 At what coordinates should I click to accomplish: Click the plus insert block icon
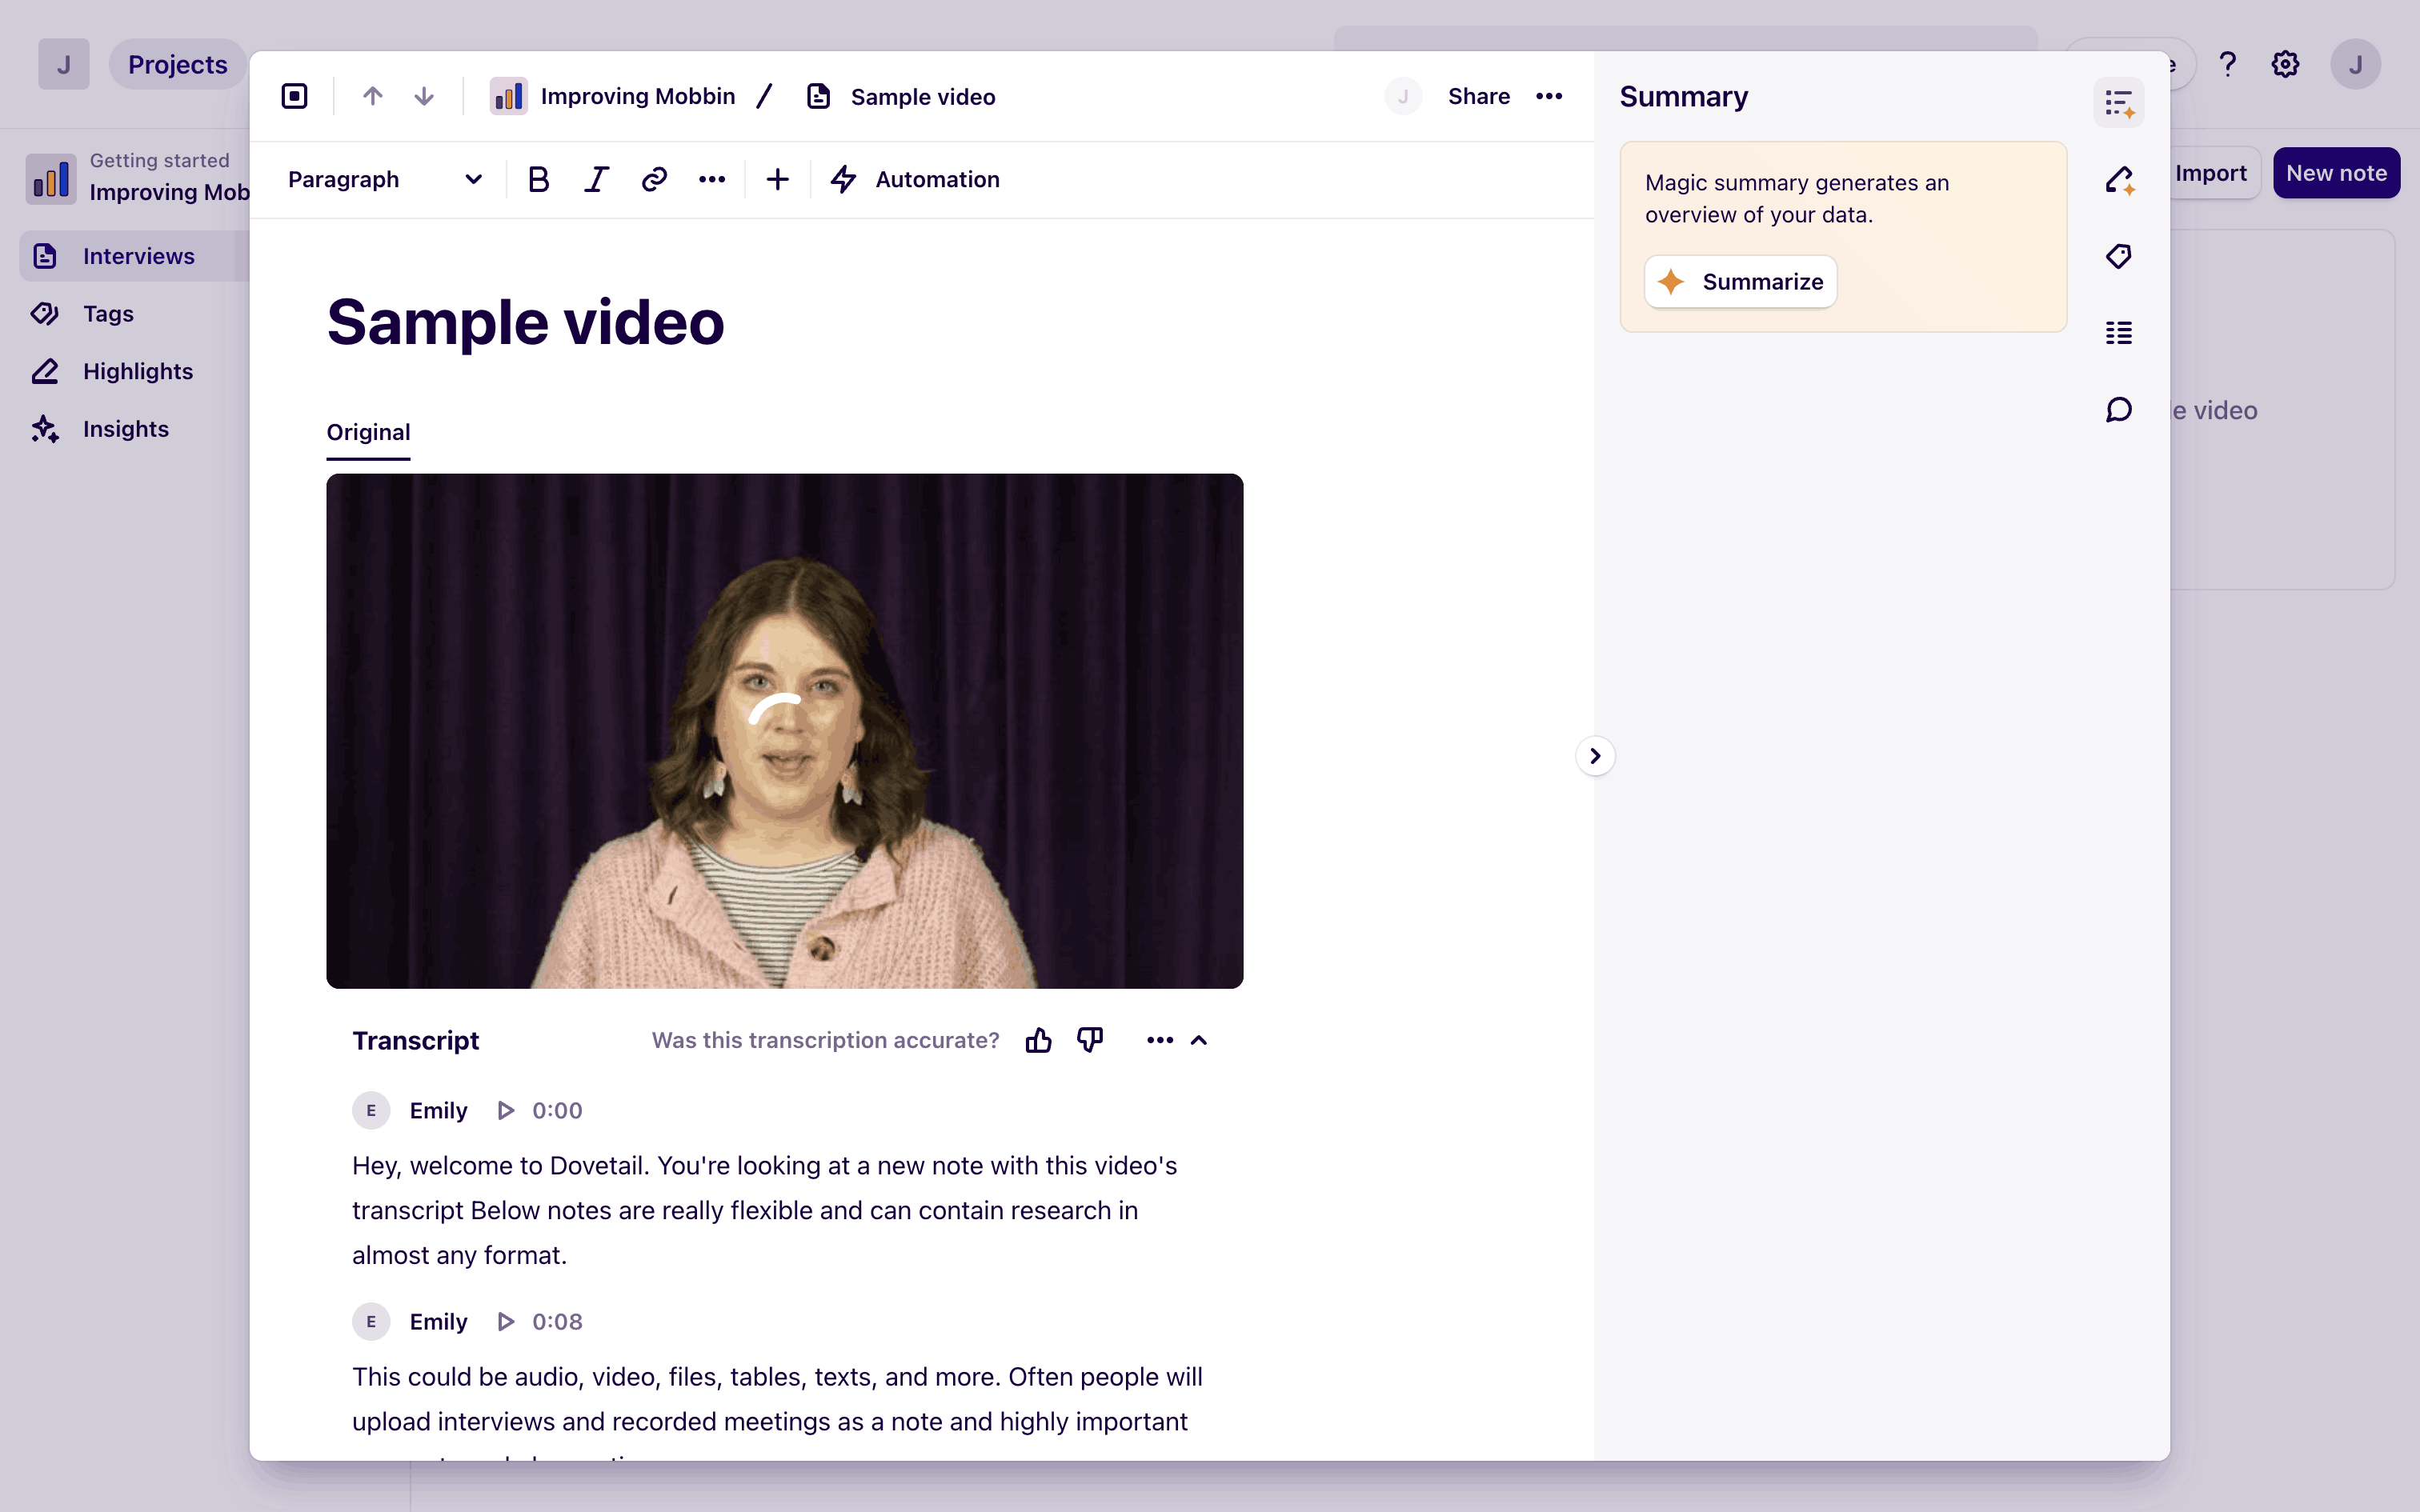tap(777, 180)
